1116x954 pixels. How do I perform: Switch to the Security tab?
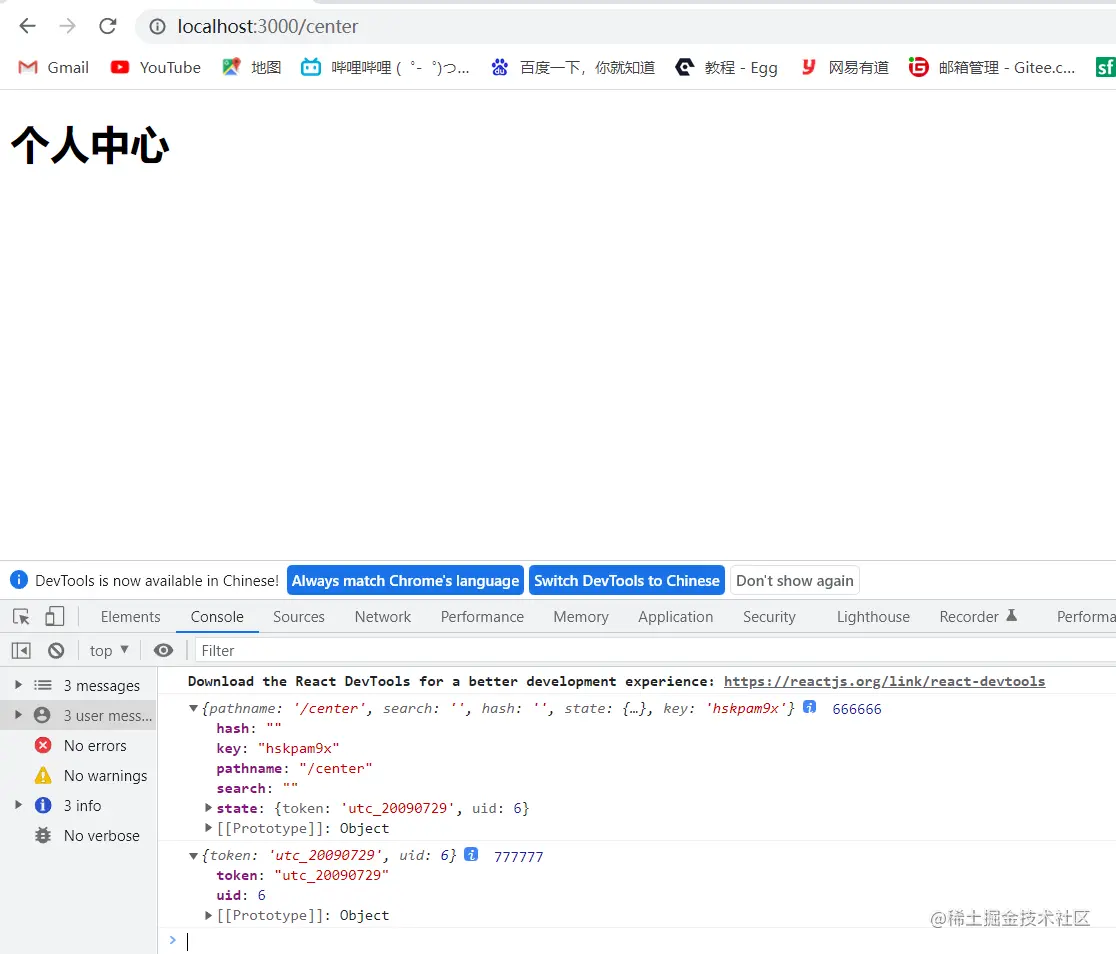[x=769, y=617]
